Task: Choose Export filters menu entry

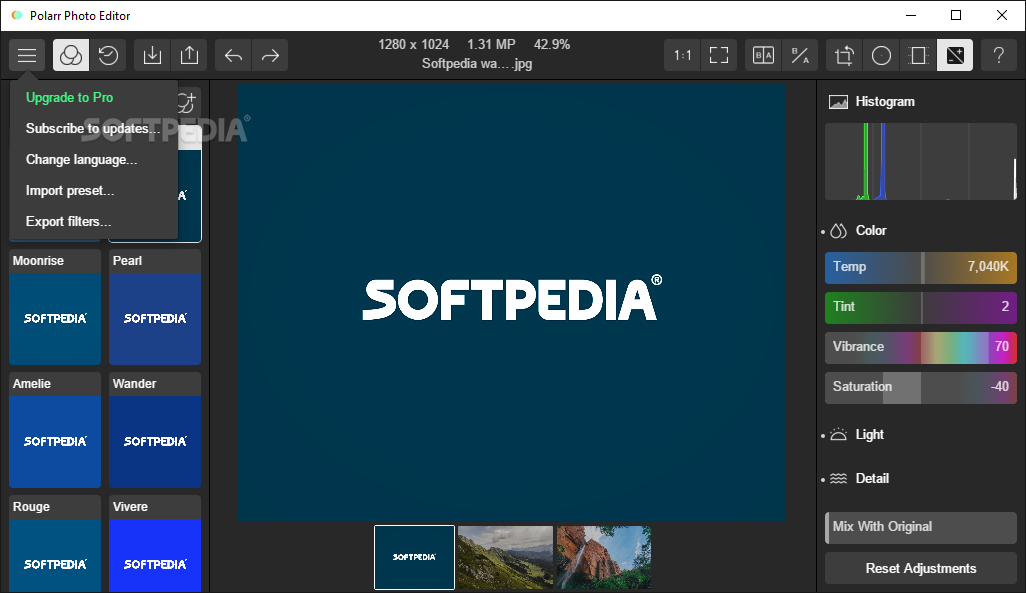Action: pos(68,221)
